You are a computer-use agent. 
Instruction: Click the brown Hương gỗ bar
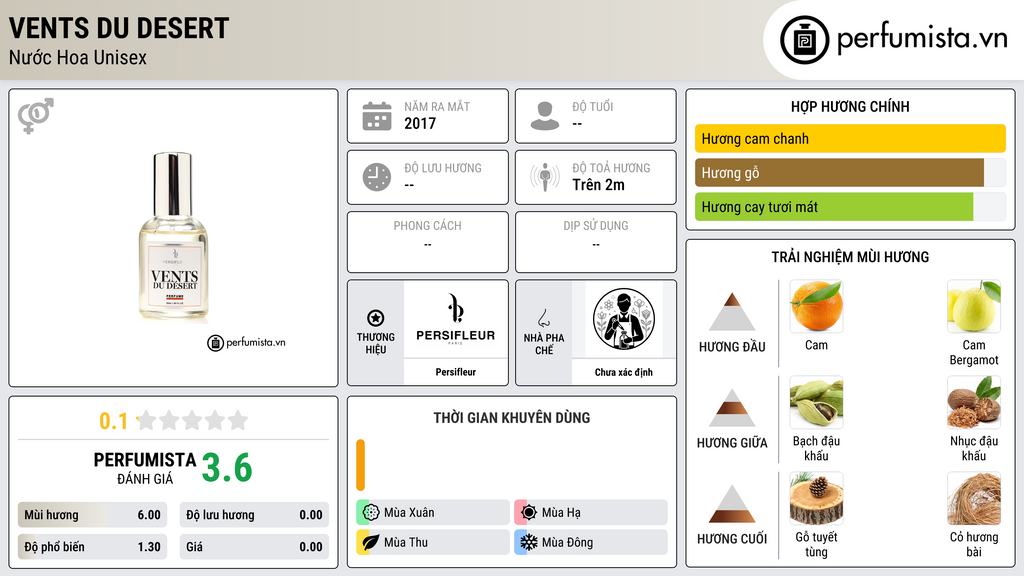pos(839,172)
